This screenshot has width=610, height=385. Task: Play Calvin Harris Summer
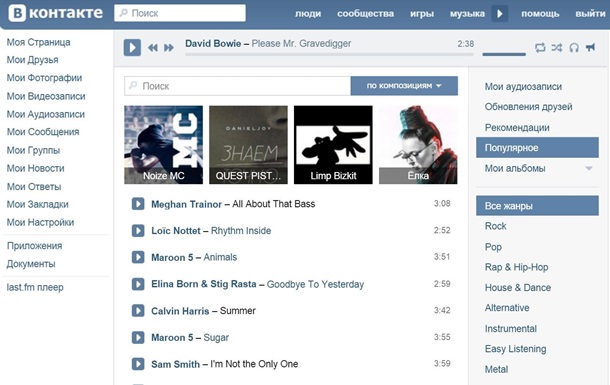(x=138, y=311)
